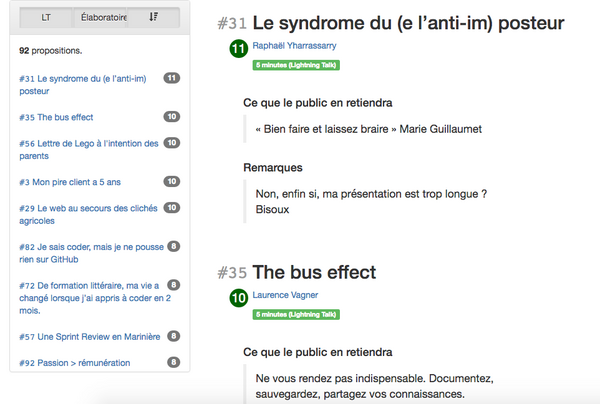Visit author Laurence Vagner's profile link

tap(285, 295)
